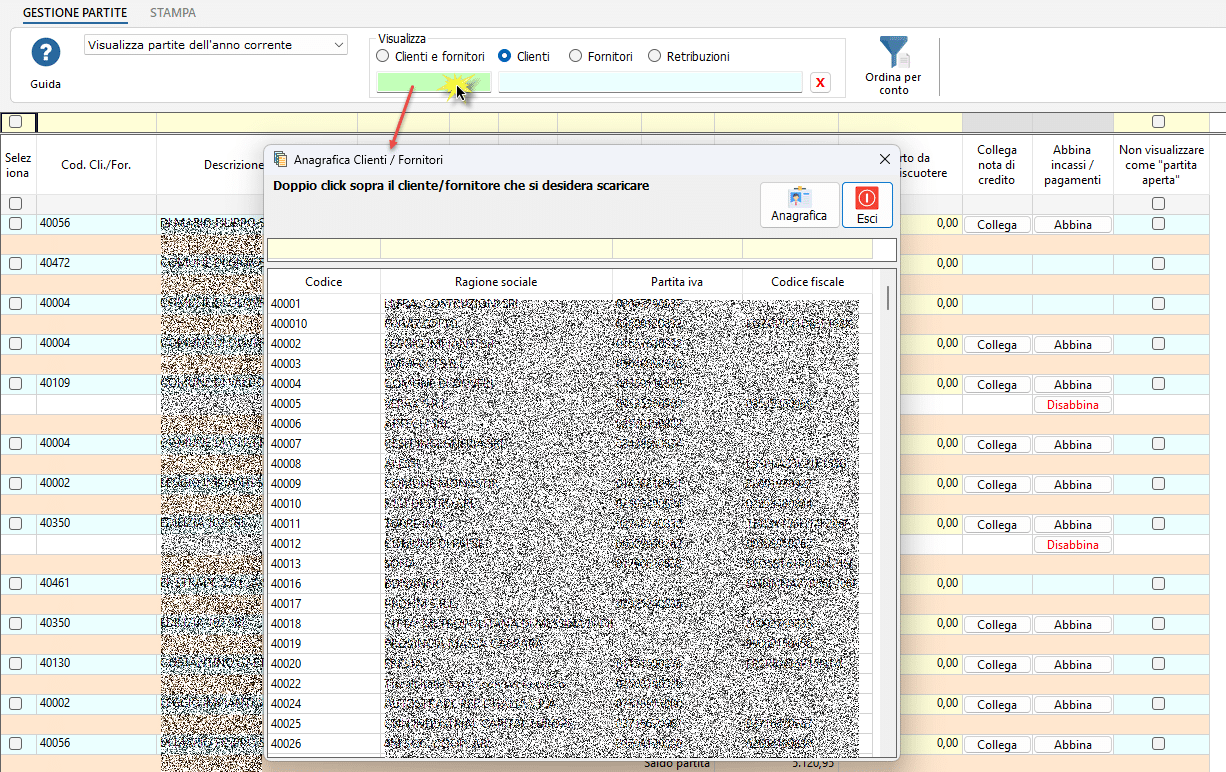Viewport: 1226px width, 772px height.
Task: Select the Clienti e fornitori radio option
Action: click(383, 57)
